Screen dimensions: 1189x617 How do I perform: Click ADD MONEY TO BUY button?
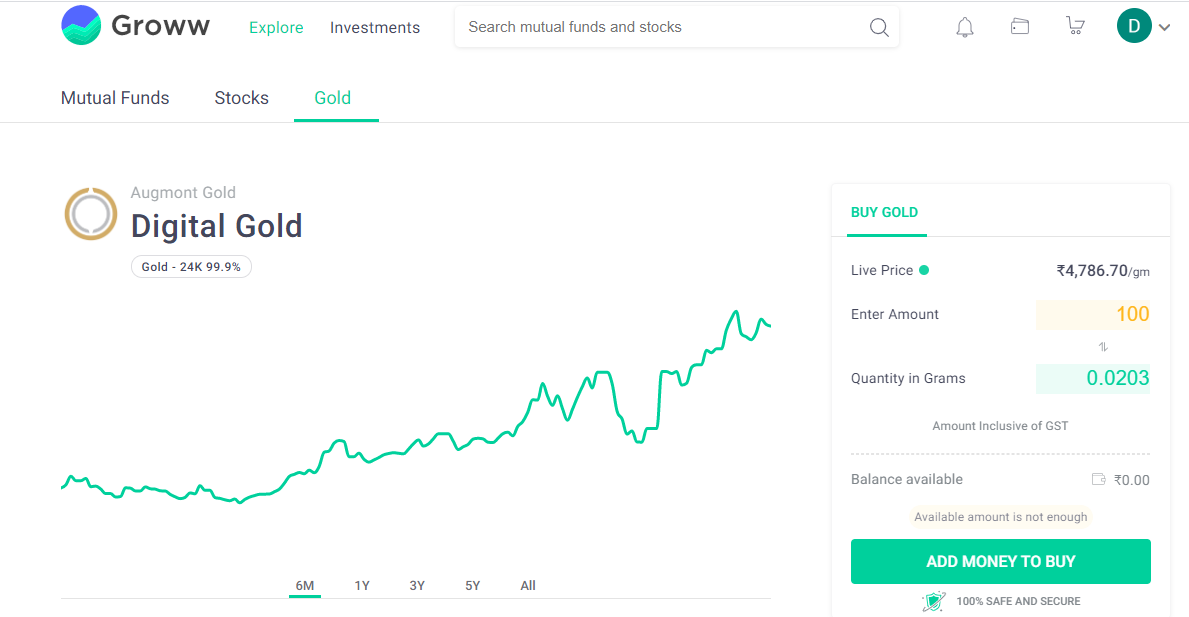(1000, 562)
